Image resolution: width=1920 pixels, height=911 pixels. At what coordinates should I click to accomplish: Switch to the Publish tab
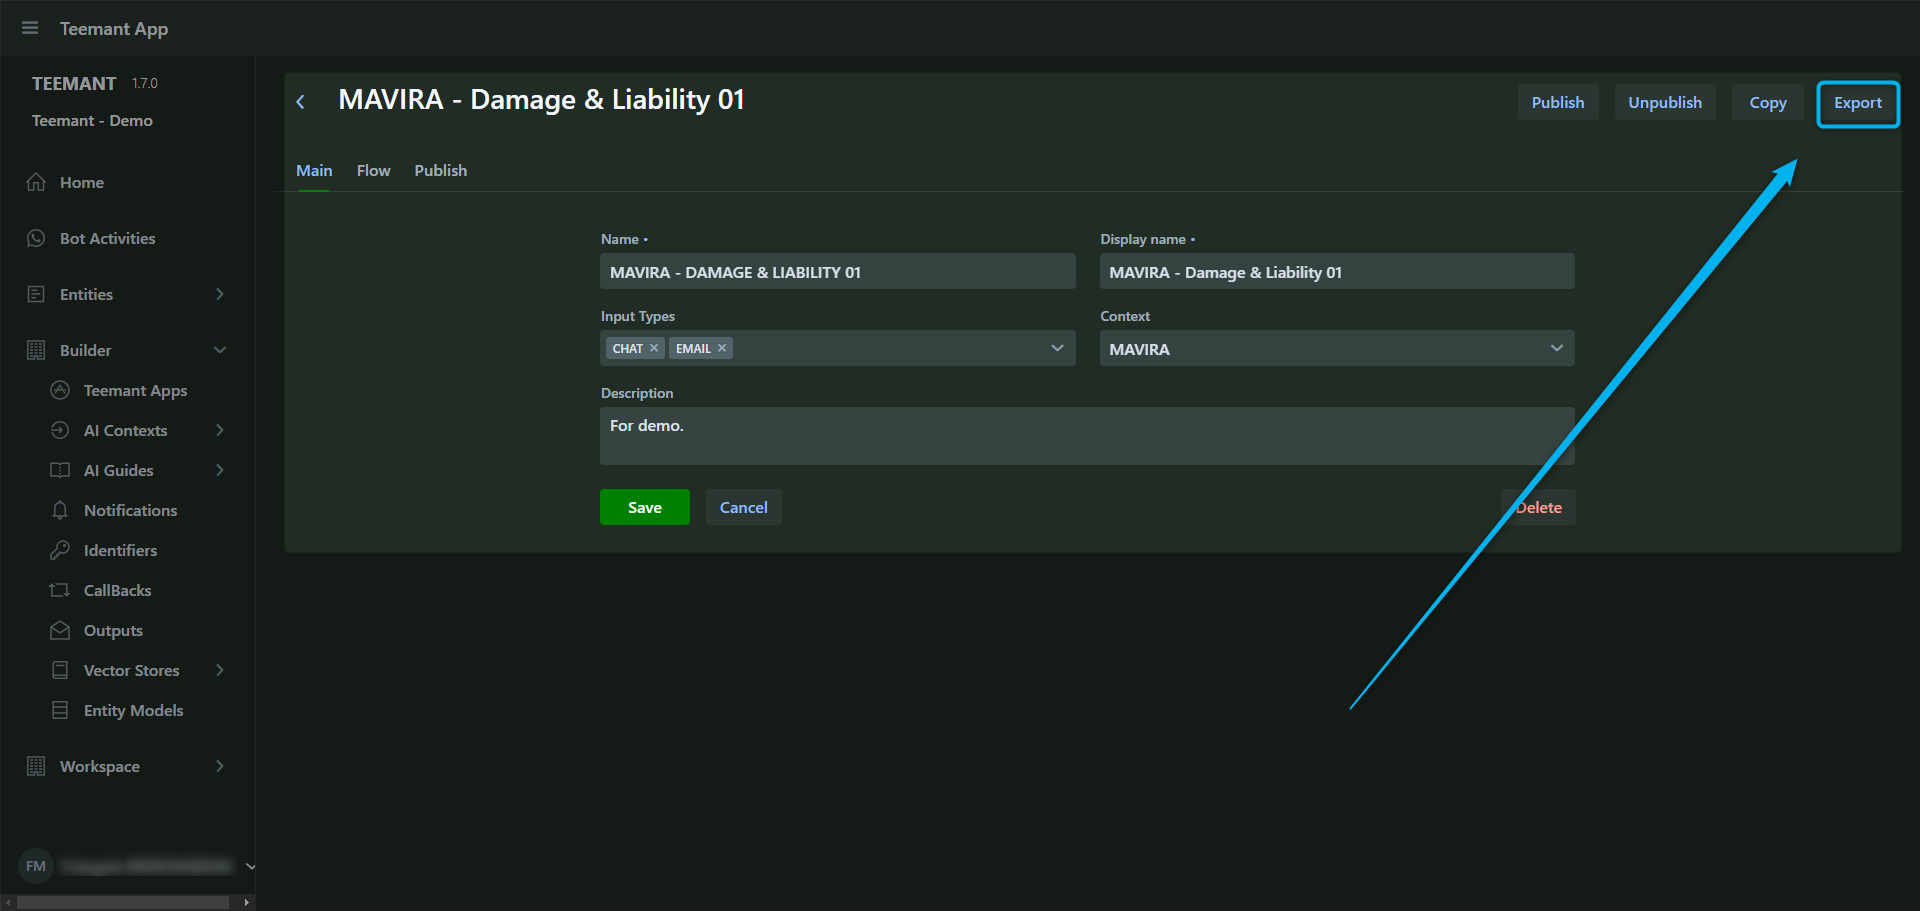[x=440, y=171]
